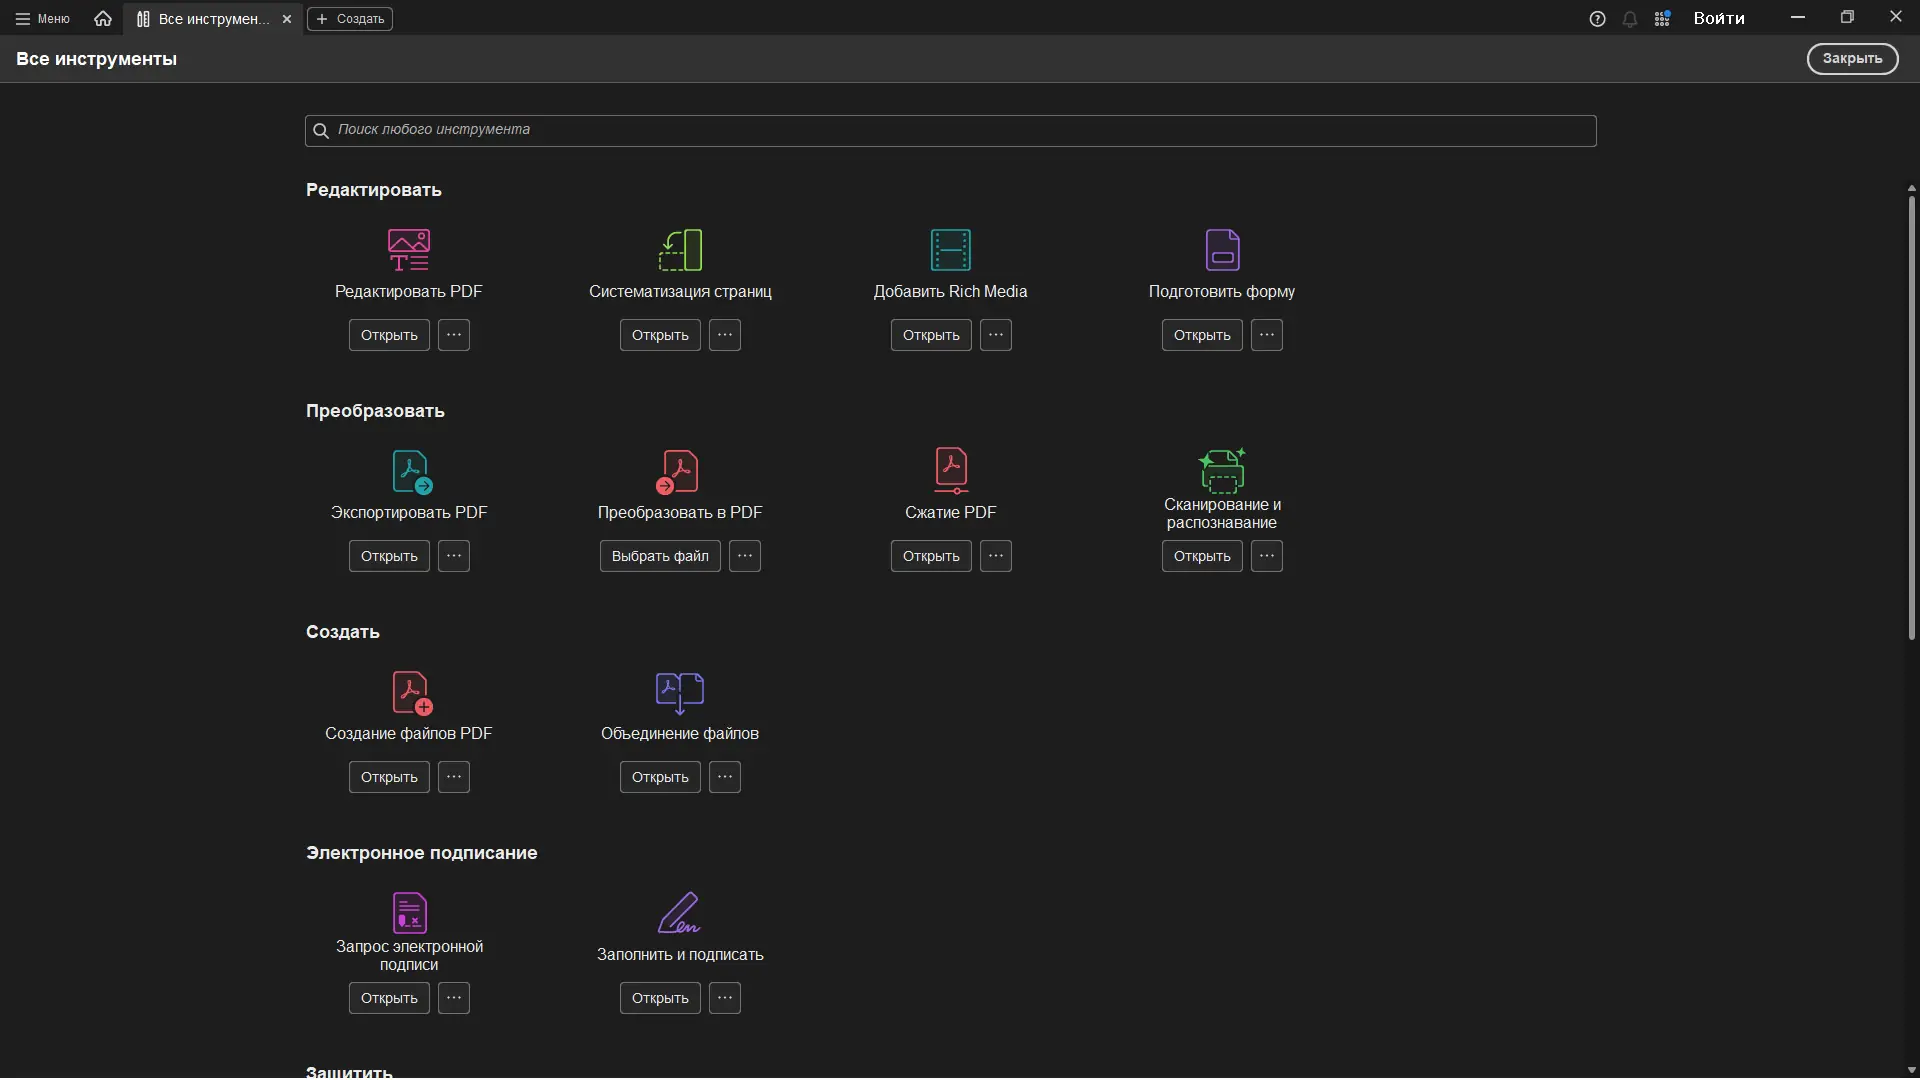This screenshot has width=1920, height=1080.
Task: Open the Экспортировать PDF tool icon
Action: [x=409, y=471]
